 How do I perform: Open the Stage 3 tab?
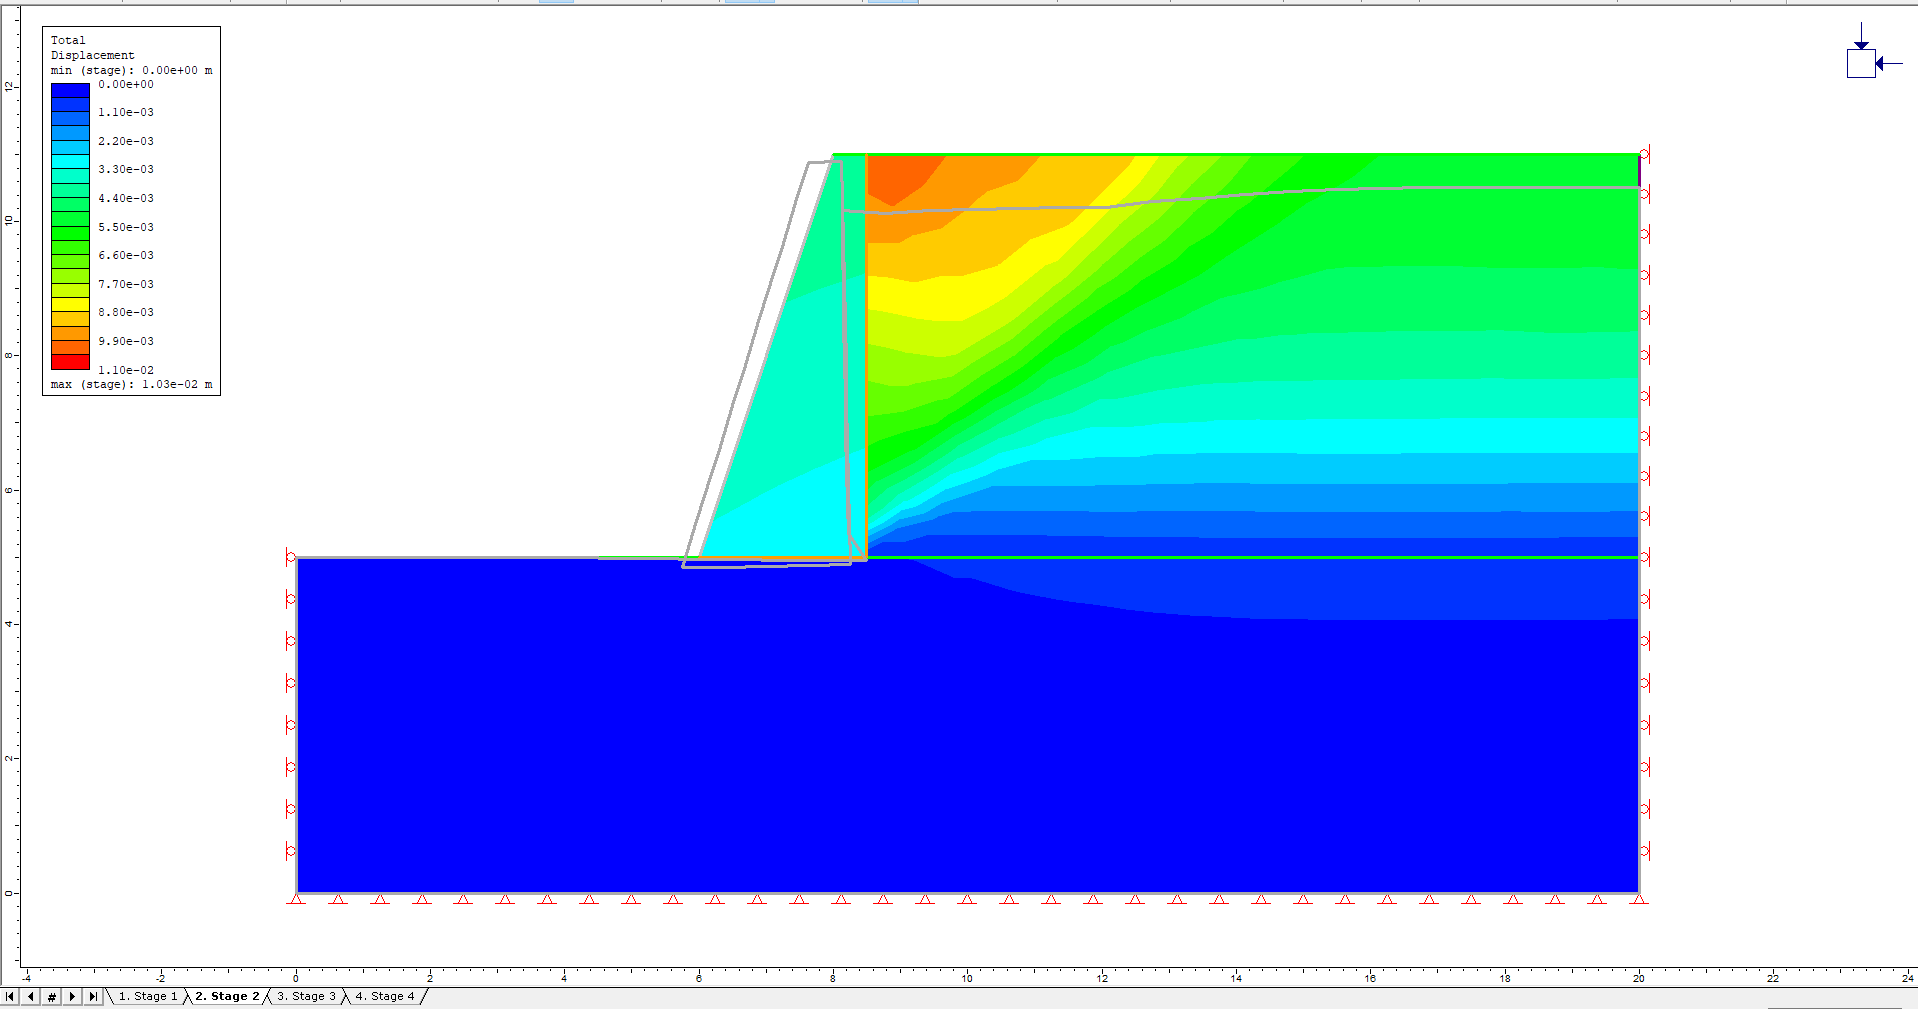point(306,996)
